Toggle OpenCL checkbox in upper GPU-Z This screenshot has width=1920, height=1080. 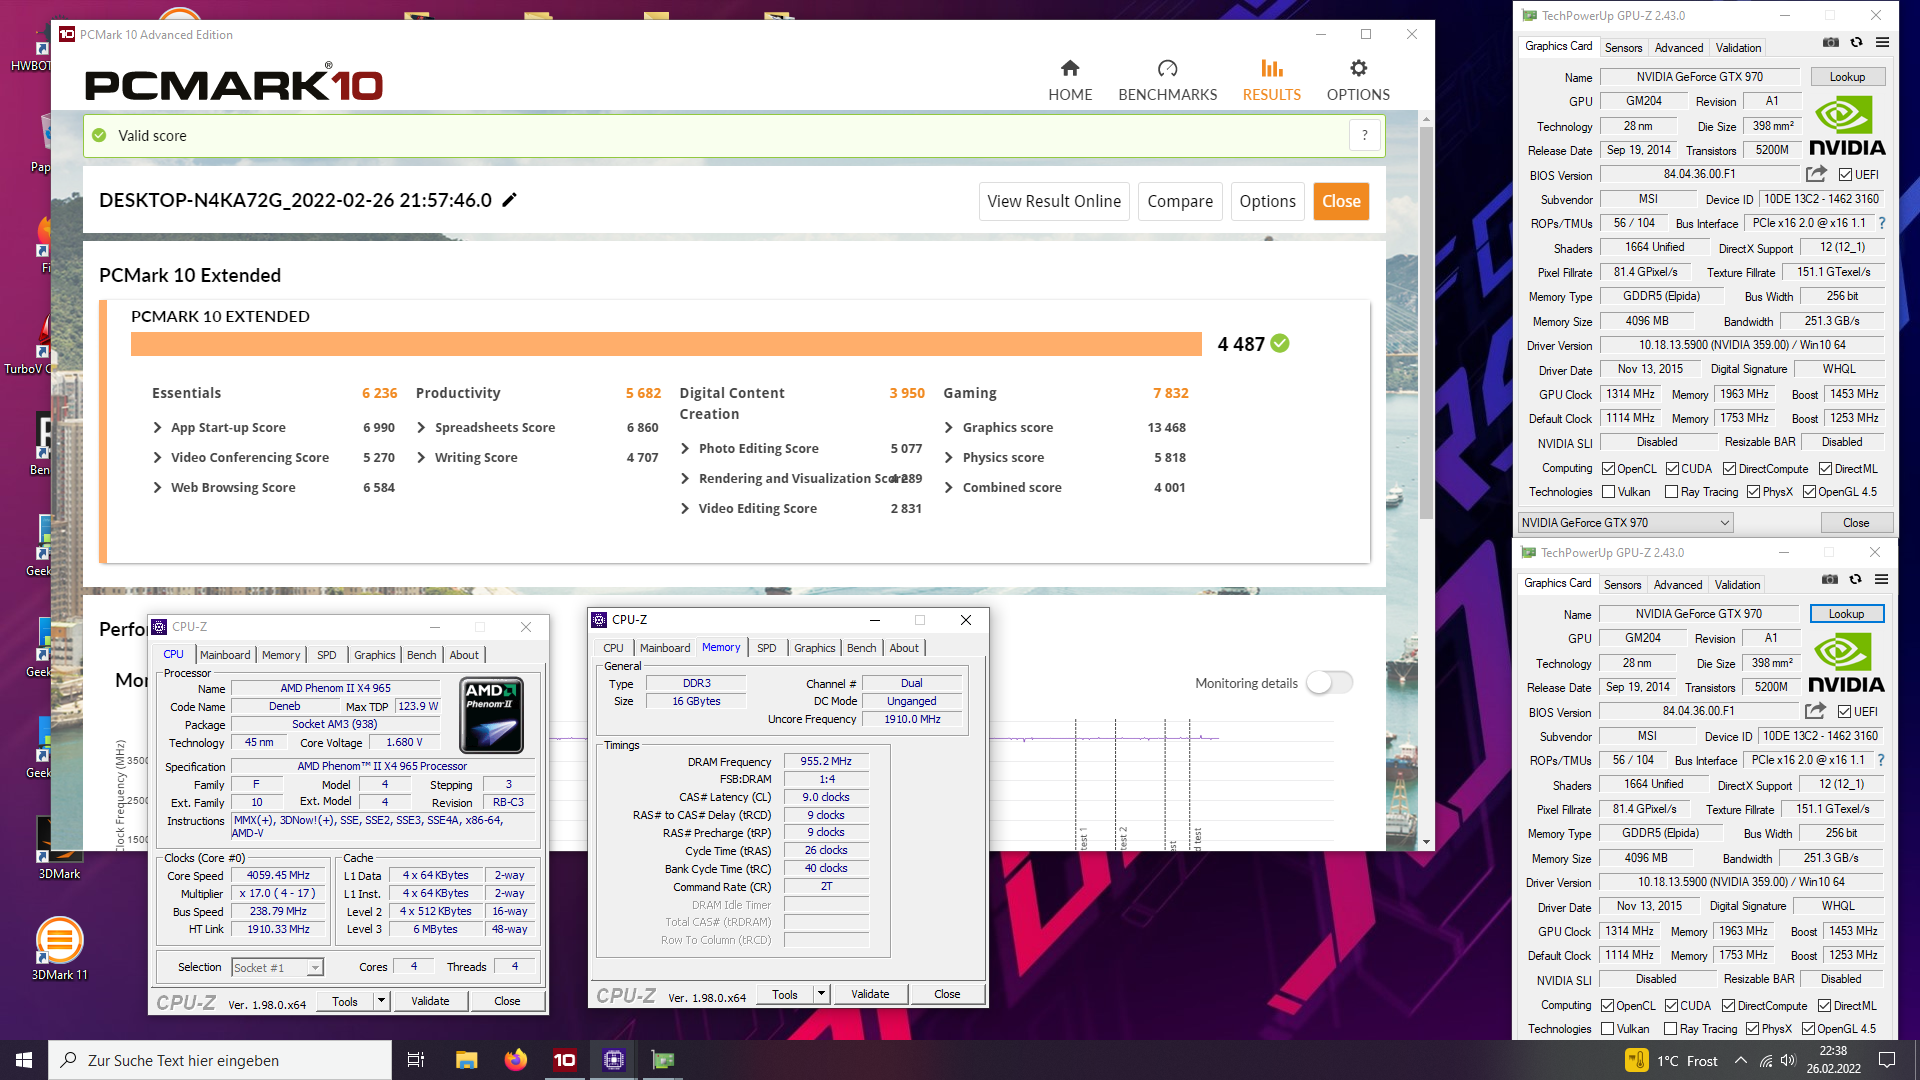1608,469
